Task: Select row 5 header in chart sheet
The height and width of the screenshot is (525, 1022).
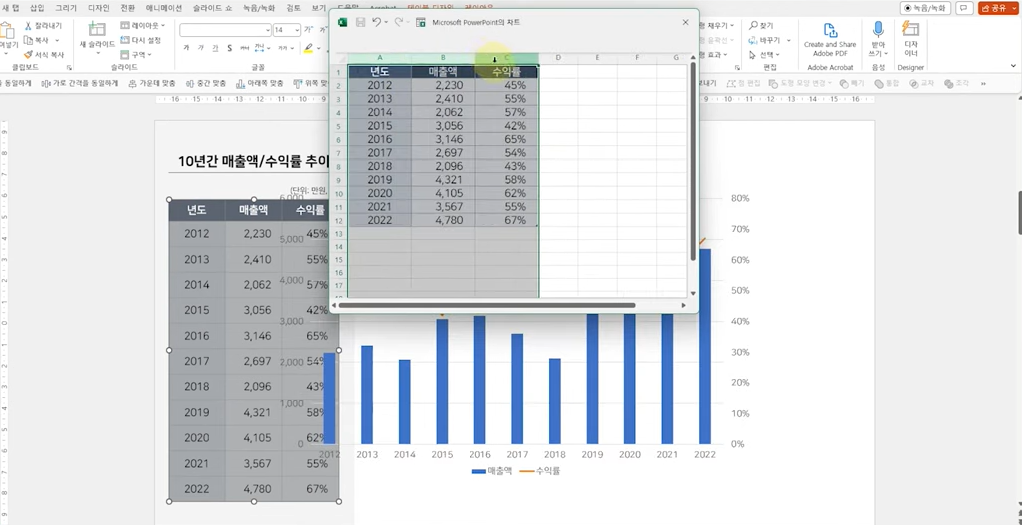Action: (x=339, y=126)
